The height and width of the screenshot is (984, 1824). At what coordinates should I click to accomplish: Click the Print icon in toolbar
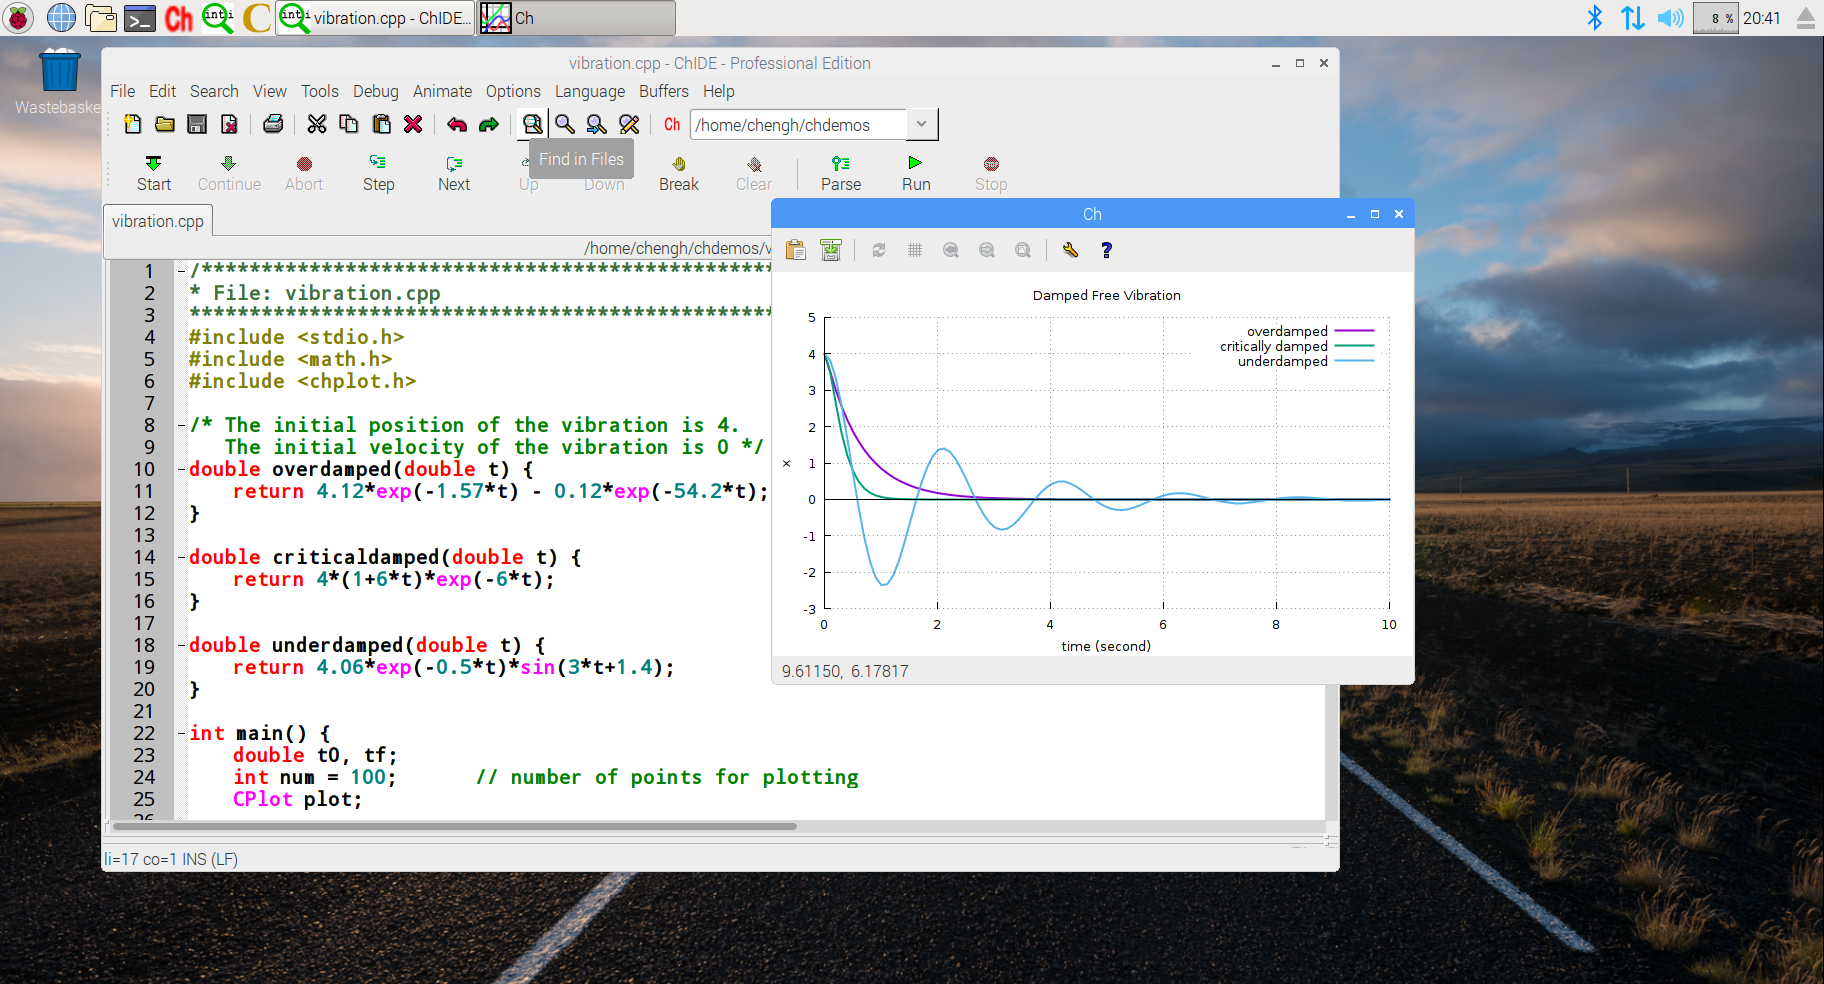(273, 124)
